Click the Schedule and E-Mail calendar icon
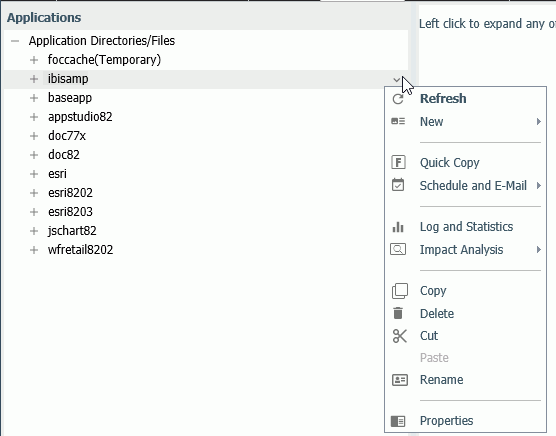Image resolution: width=556 pixels, height=436 pixels. click(x=398, y=185)
